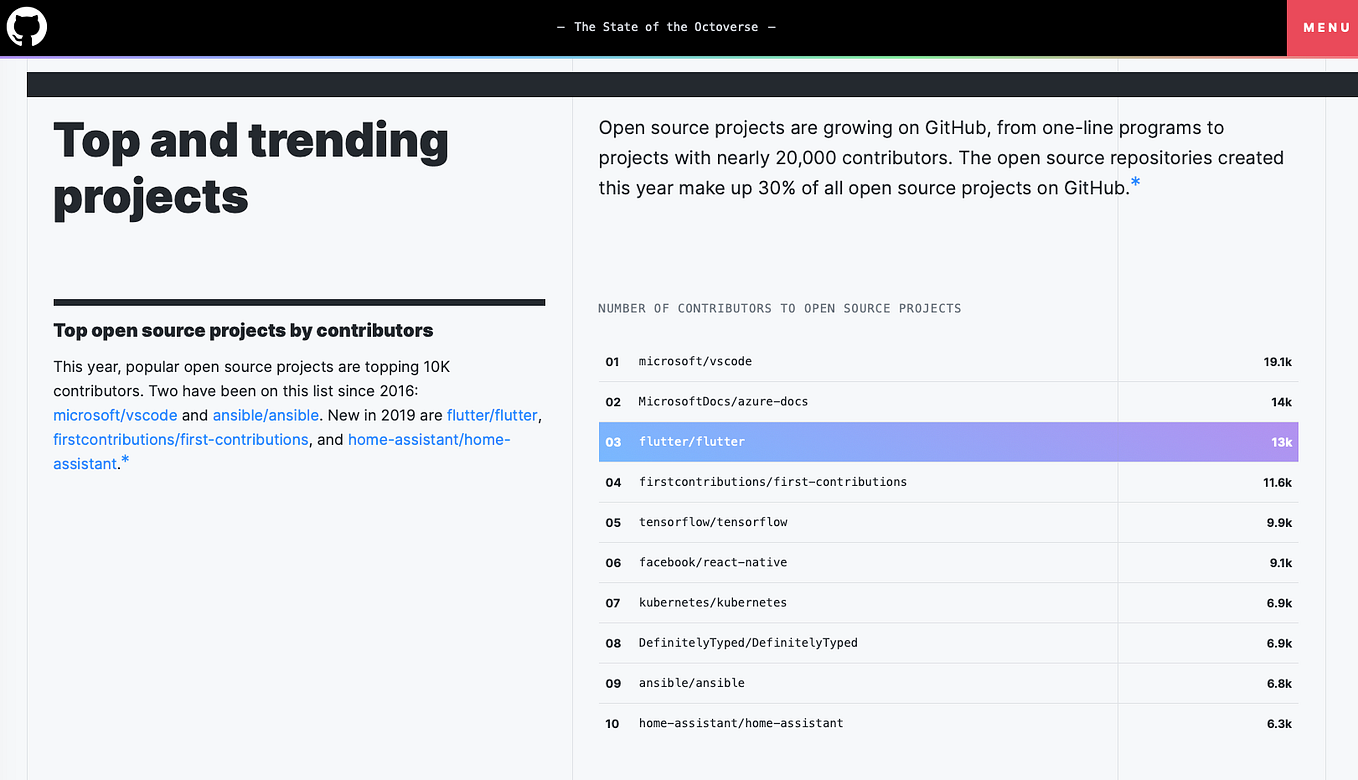Follow the ansible/ansible hyperlink
The height and width of the screenshot is (780, 1358).
266,415
